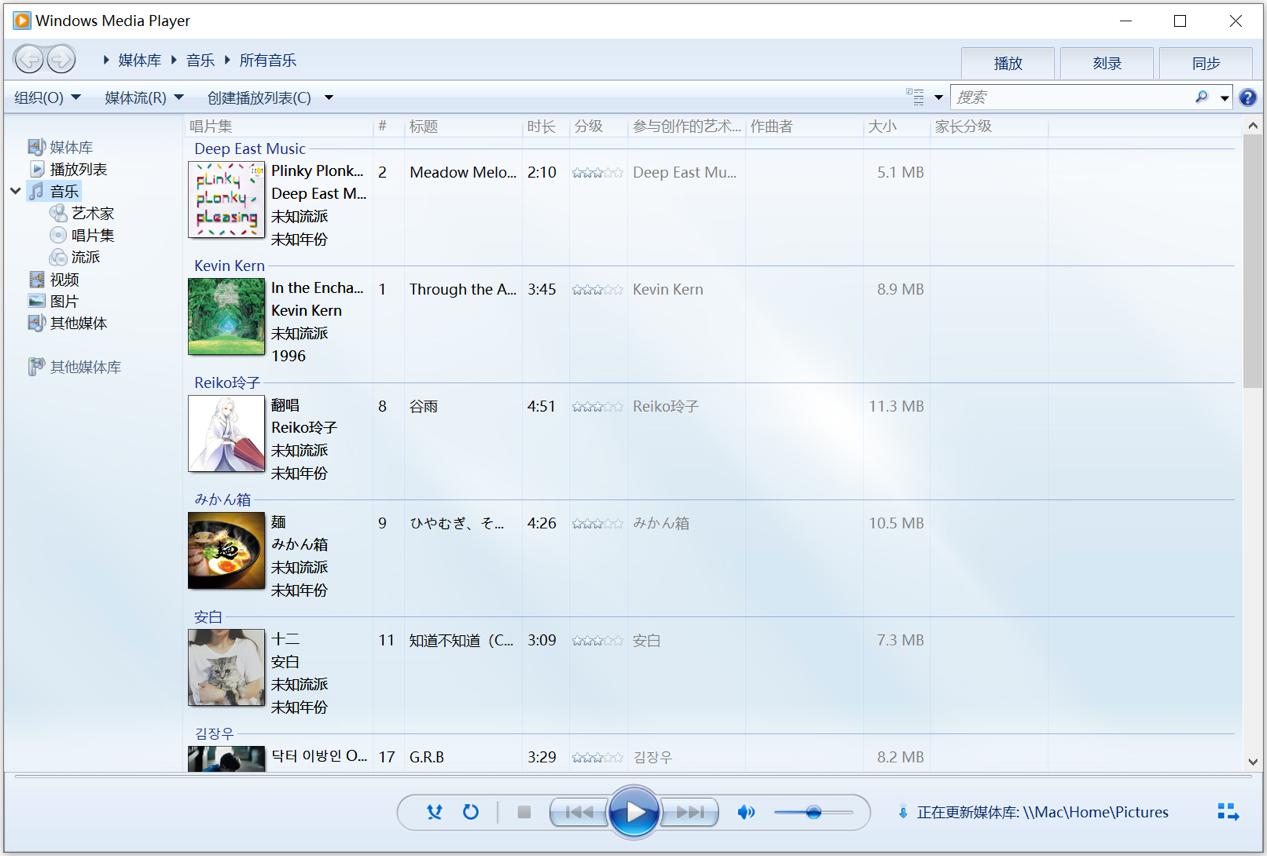Open the 媒体流(R) menu
This screenshot has height=856, width=1267.
click(x=145, y=98)
